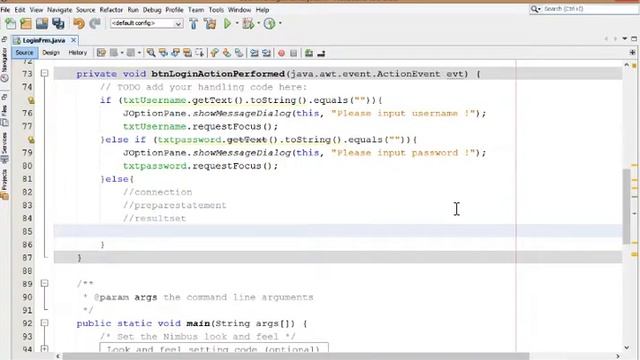Open the Projects side panel
Screen dimensions: 640x360
(x=4, y=184)
